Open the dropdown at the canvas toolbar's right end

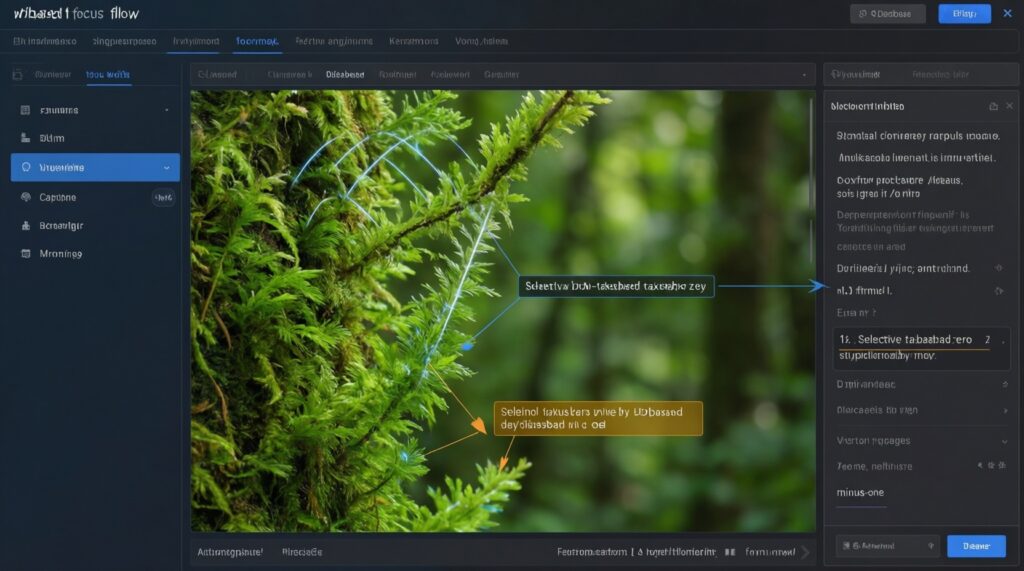(x=804, y=75)
